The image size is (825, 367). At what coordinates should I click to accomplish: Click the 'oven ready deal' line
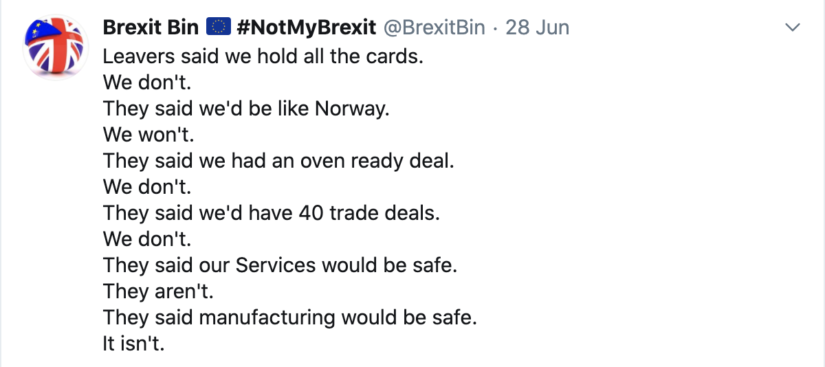(278, 161)
